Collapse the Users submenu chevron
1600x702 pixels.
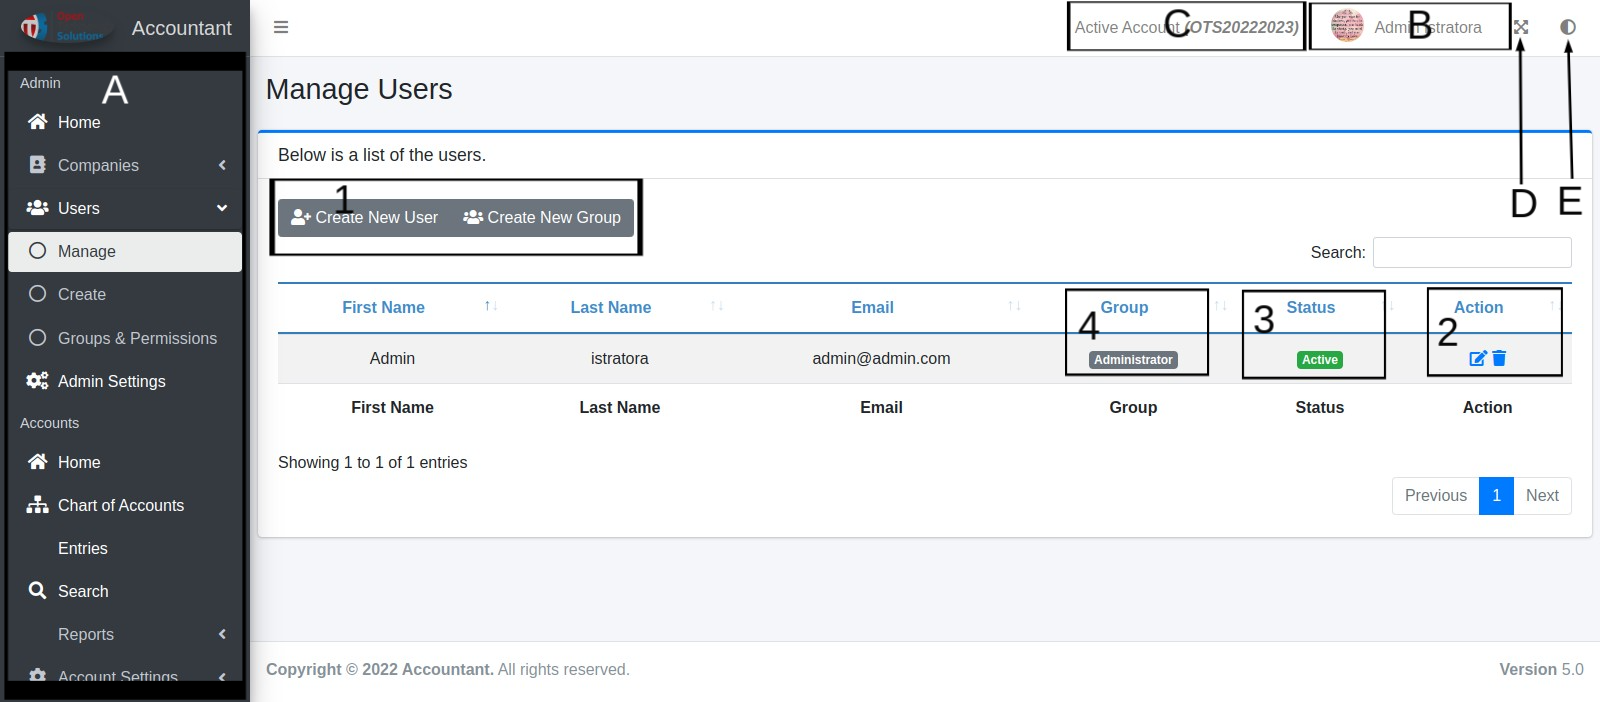pos(222,208)
